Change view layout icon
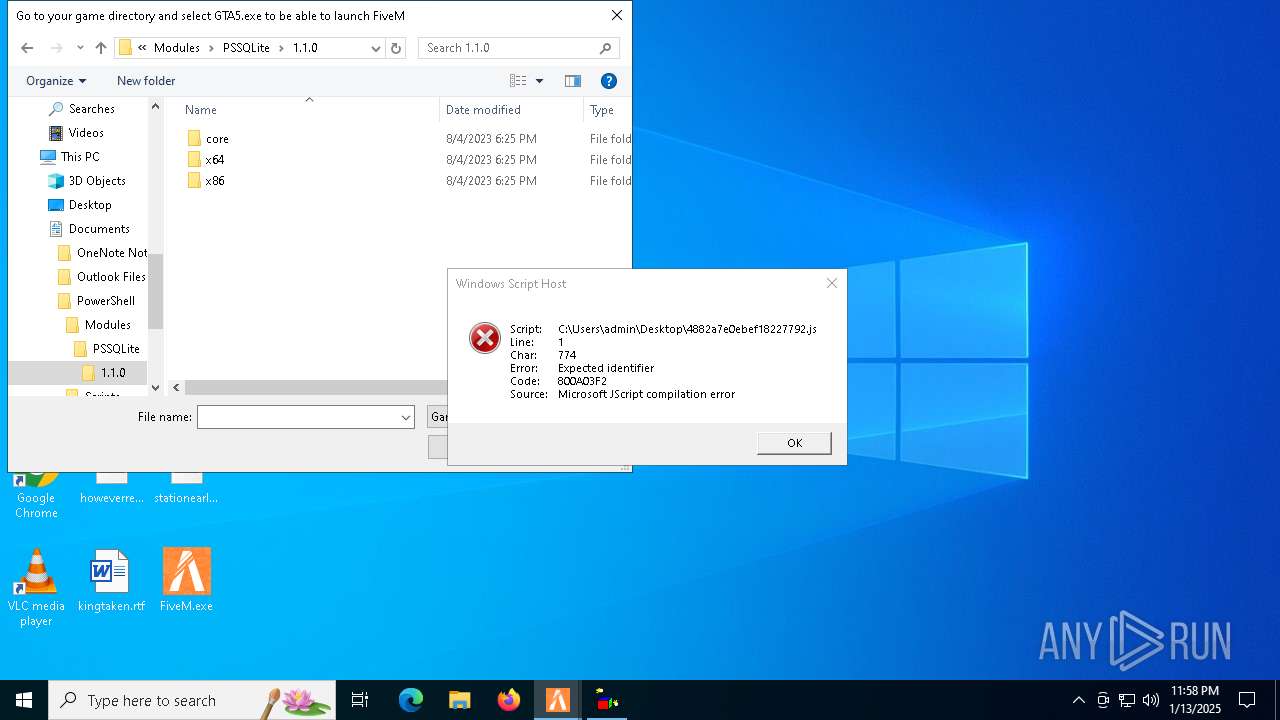This screenshot has width=1280, height=720. tap(518, 81)
